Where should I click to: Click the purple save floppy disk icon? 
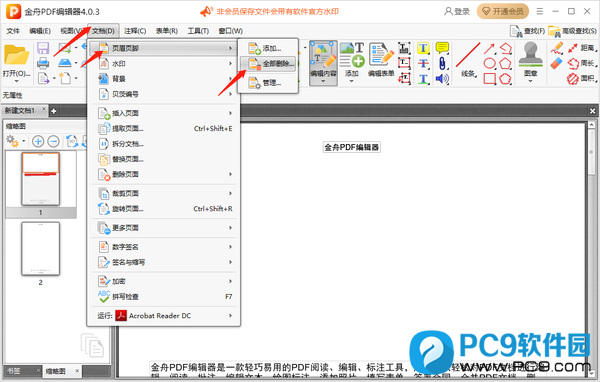coord(43,48)
